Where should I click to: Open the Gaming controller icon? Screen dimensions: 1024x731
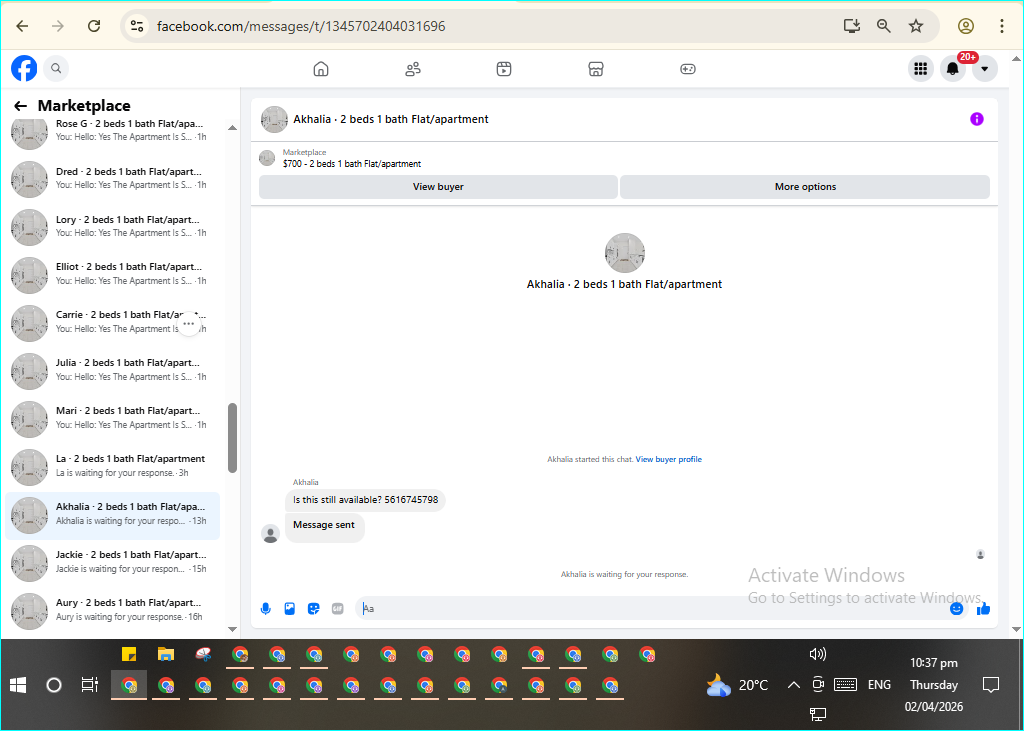pos(688,69)
